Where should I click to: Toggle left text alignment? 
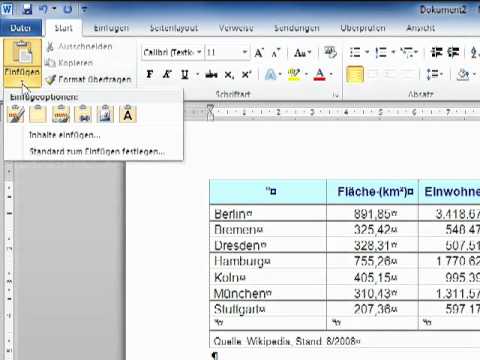[355, 74]
